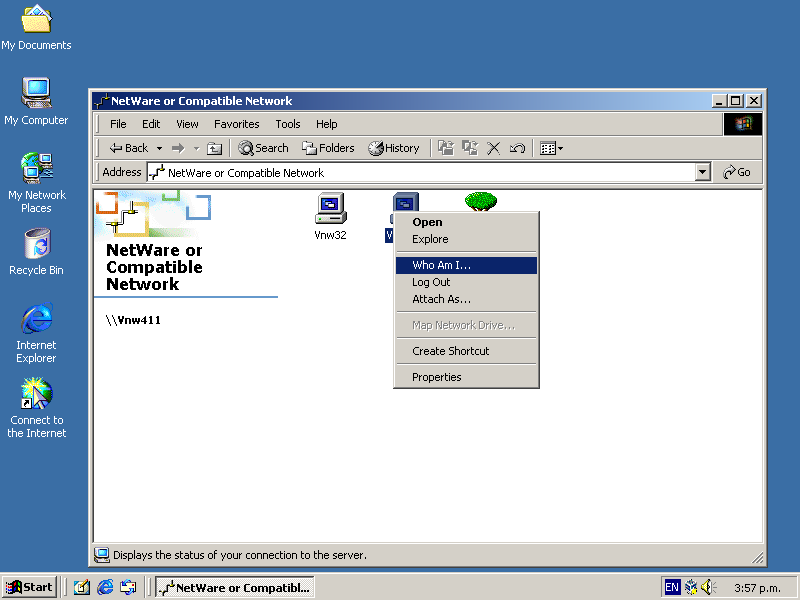
Task: Launch Internet Explorer desktop icon
Action: [x=36, y=333]
